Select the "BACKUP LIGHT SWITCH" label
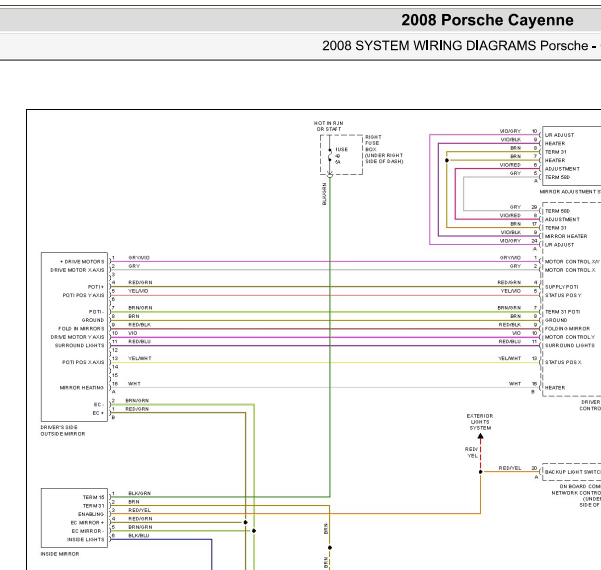 pos(573,472)
